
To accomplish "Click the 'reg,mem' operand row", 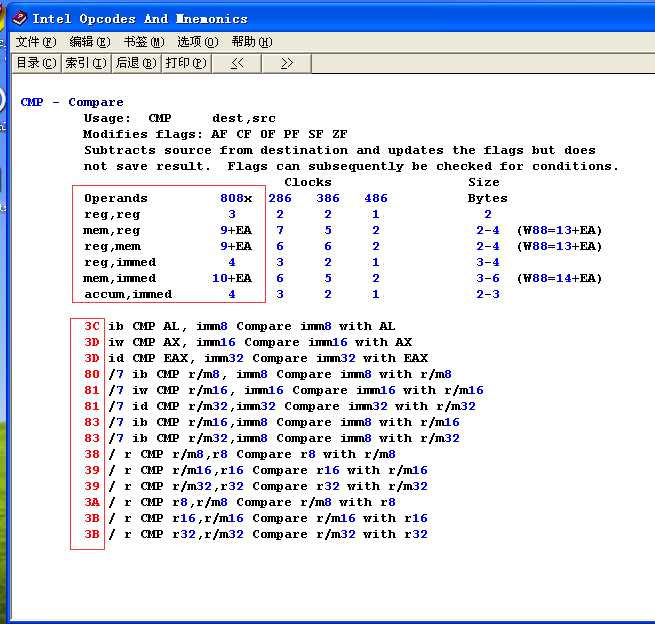I will click(x=112, y=246).
